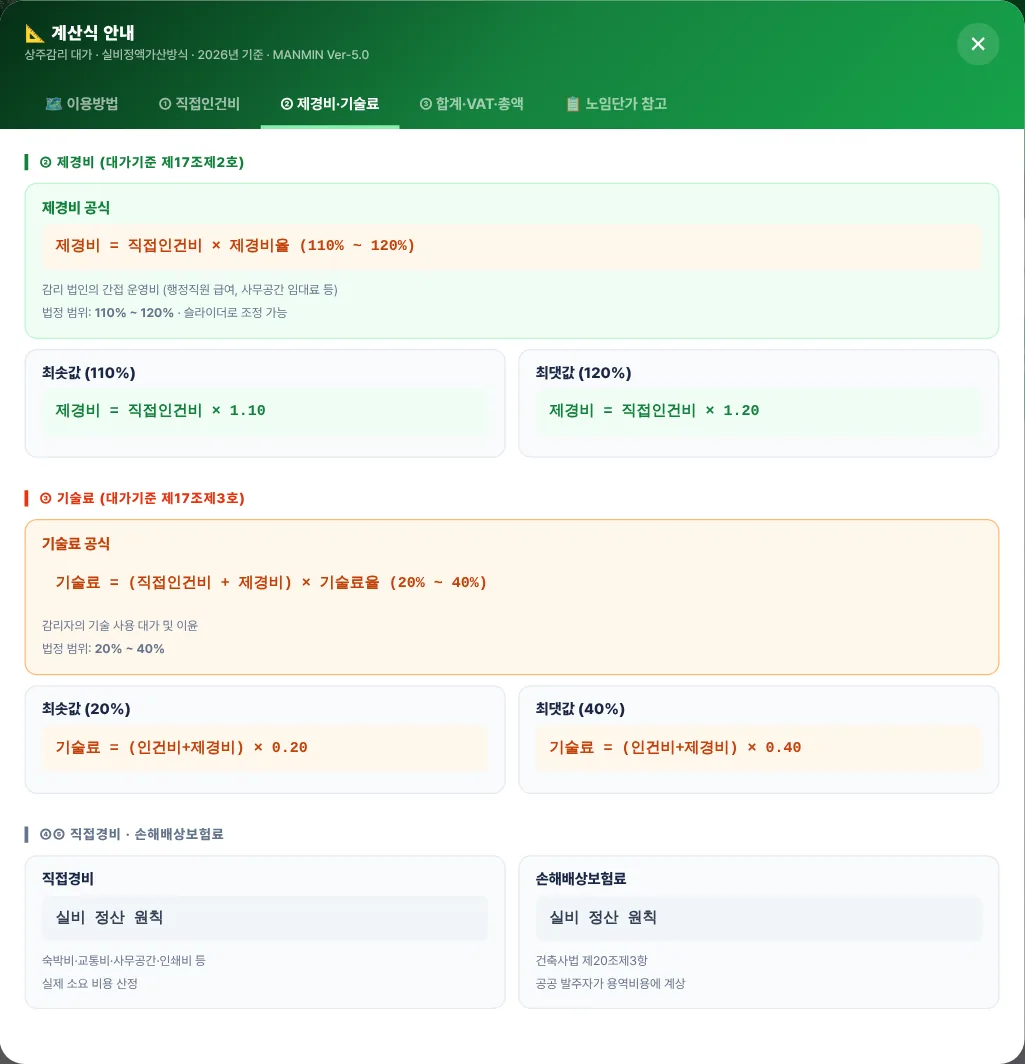Click the note '감리 법인의 간접 운영비'
Viewport: 1025px width, 1064px height.
click(190, 290)
